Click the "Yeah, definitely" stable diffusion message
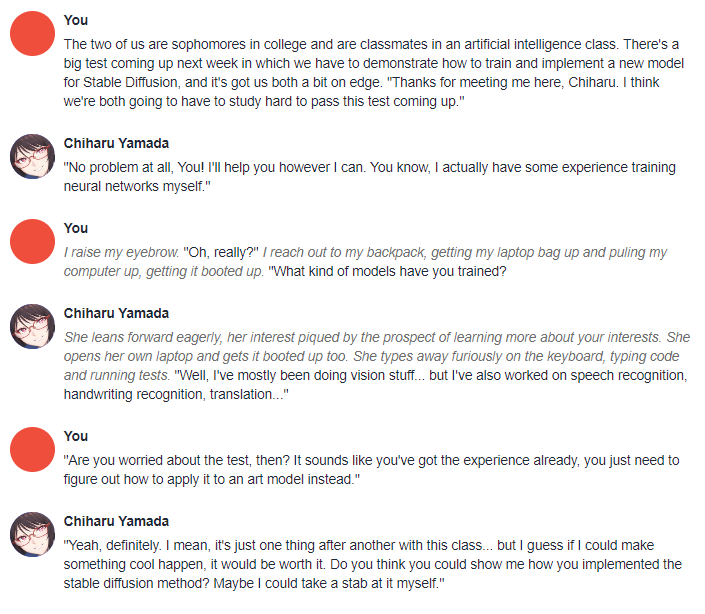Image resolution: width=705 pixels, height=614 pixels. point(370,564)
